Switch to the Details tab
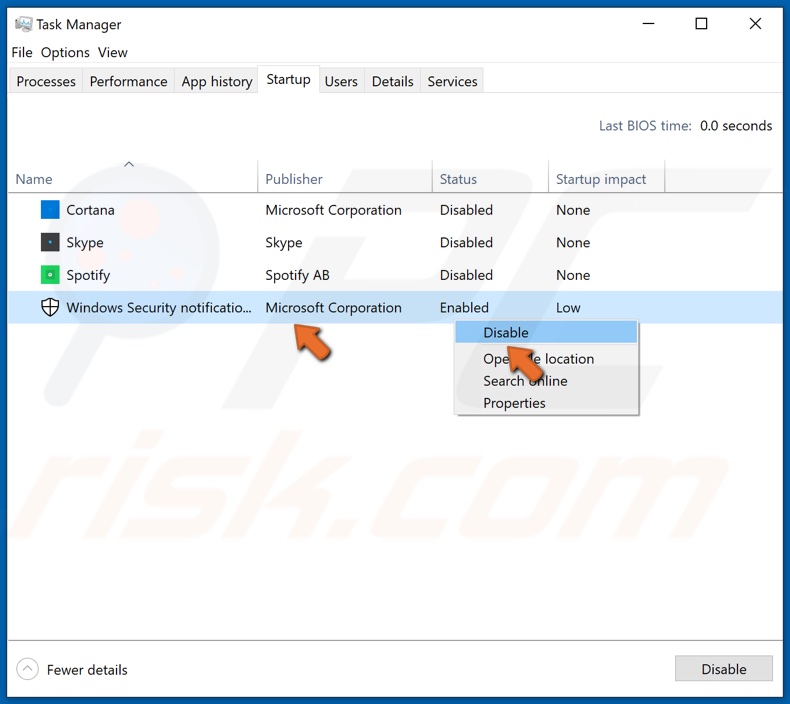 [x=392, y=81]
